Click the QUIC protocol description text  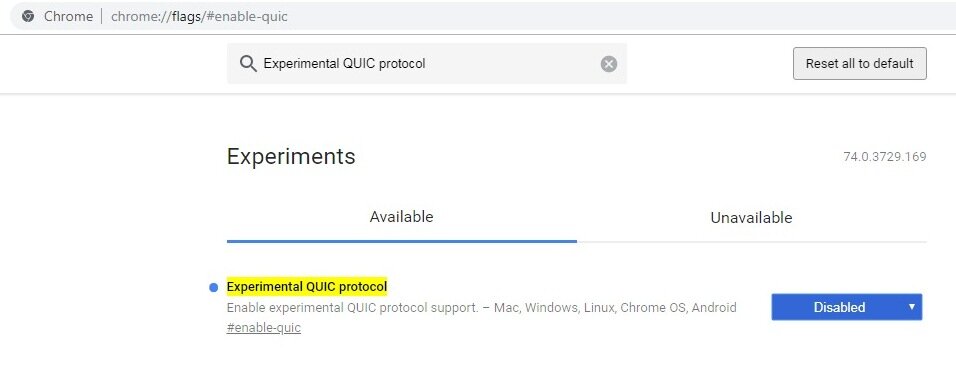[x=481, y=307]
